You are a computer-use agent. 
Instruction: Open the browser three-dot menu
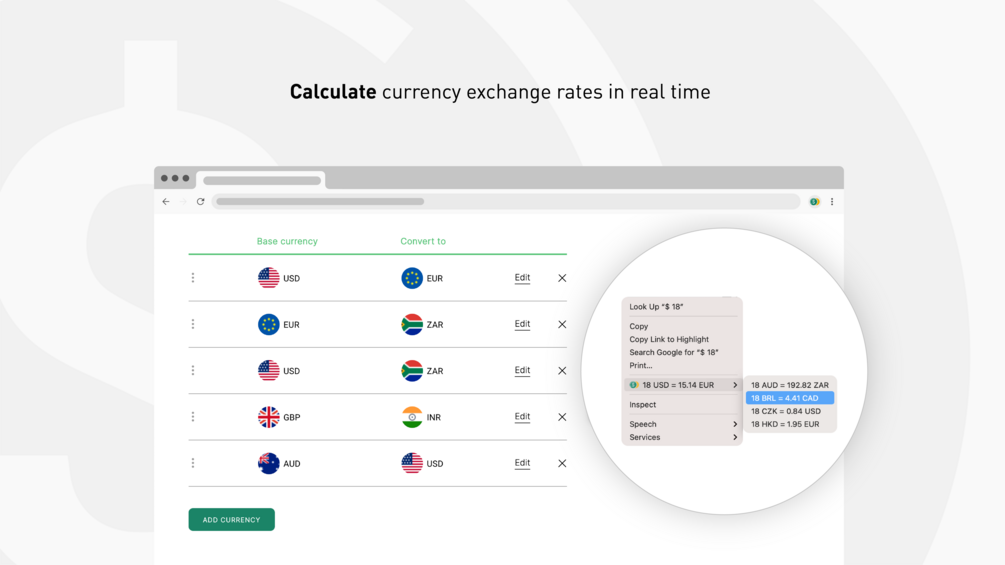(x=832, y=202)
